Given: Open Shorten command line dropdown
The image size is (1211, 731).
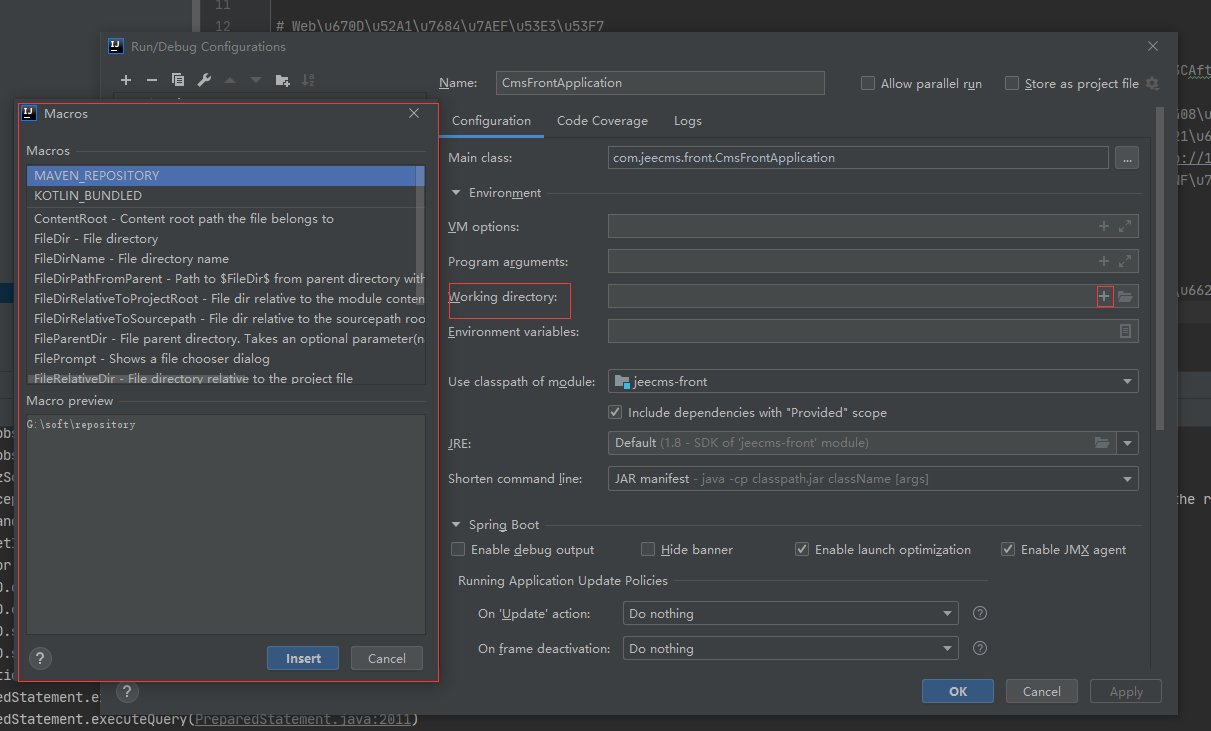Looking at the screenshot, I should pos(1128,479).
